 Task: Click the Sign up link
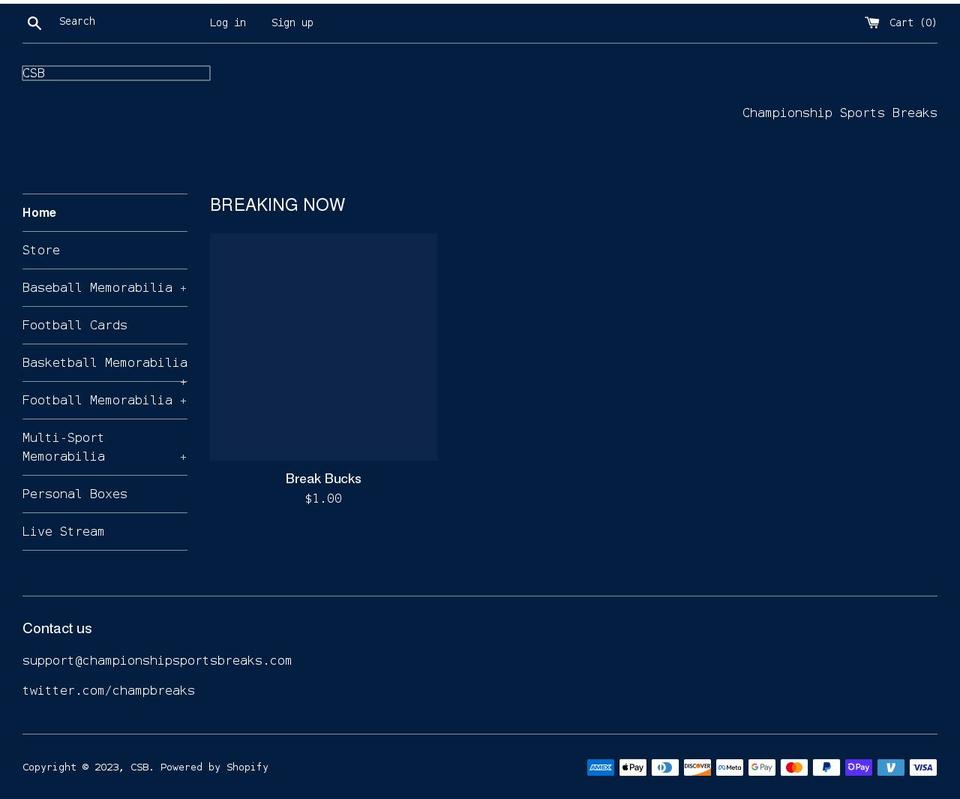tap(292, 22)
